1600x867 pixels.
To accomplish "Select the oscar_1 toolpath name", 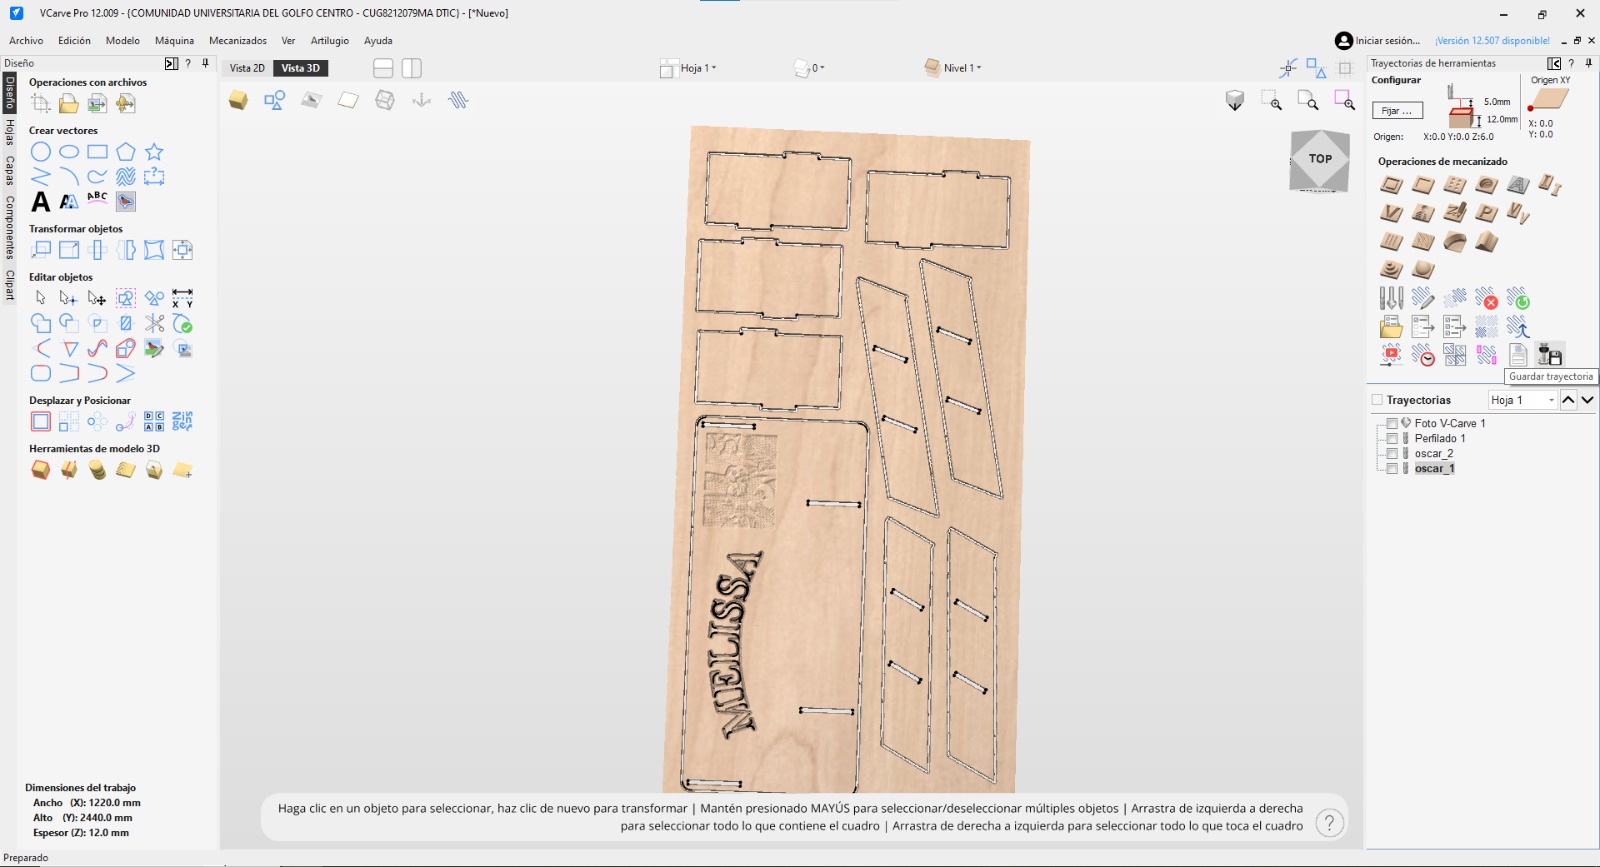I will [1434, 469].
